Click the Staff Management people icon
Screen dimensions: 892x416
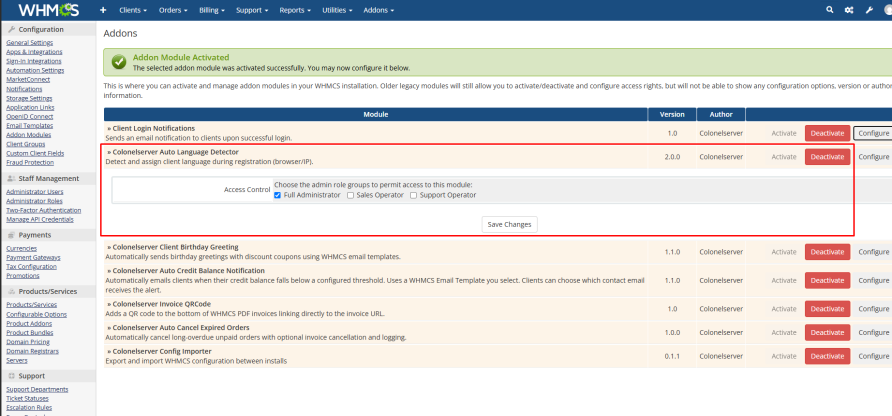point(11,178)
